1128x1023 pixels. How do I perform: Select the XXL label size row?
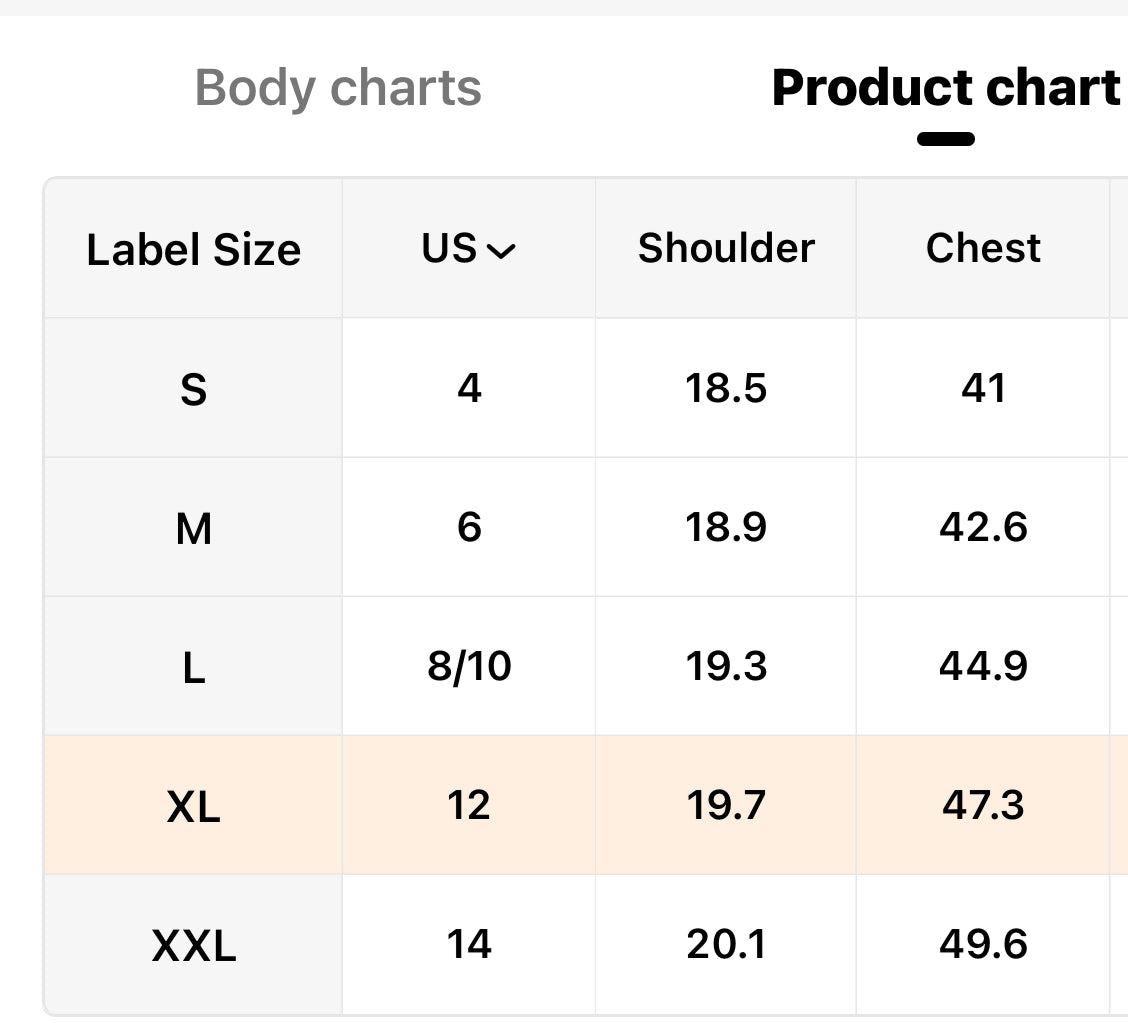pyautogui.click(x=193, y=944)
